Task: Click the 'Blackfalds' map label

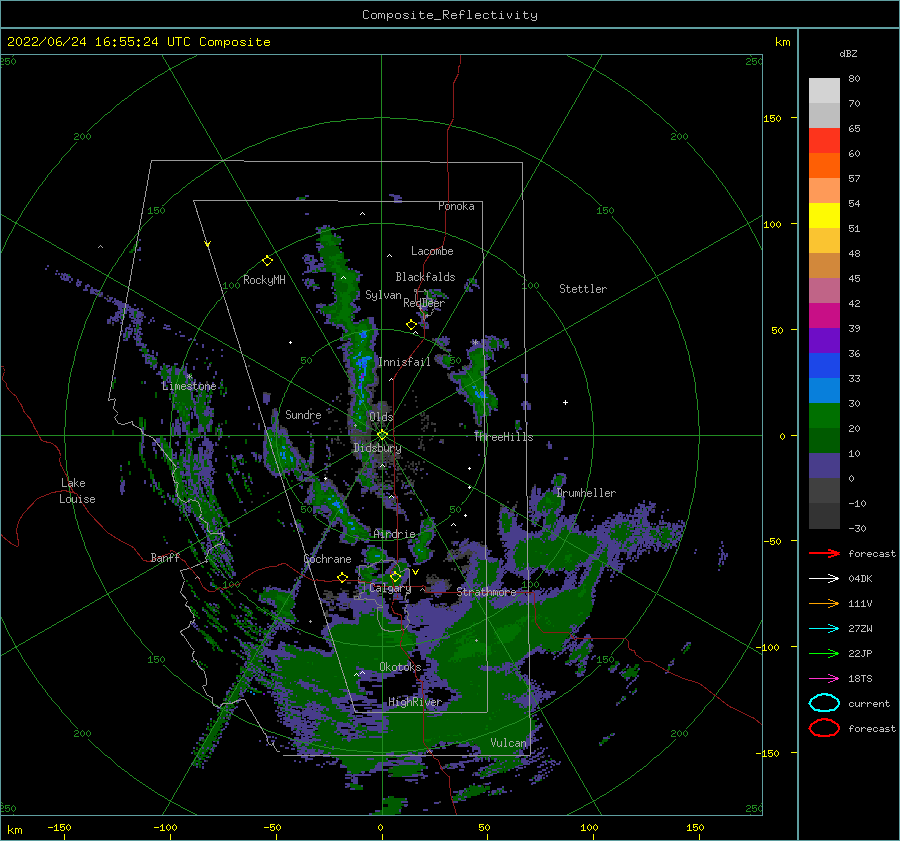Action: point(425,277)
